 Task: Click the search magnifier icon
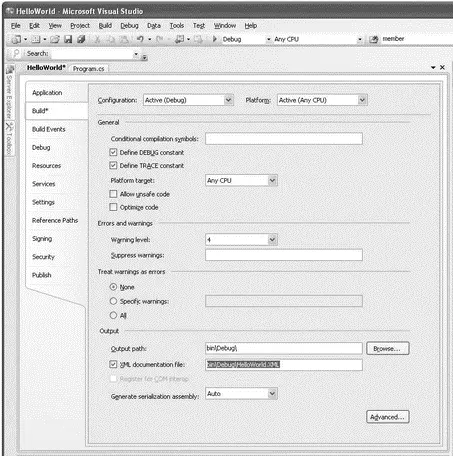16,53
